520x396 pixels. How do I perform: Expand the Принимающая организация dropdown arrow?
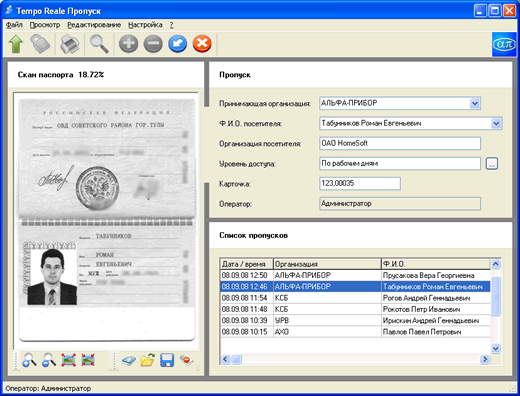[x=475, y=104]
